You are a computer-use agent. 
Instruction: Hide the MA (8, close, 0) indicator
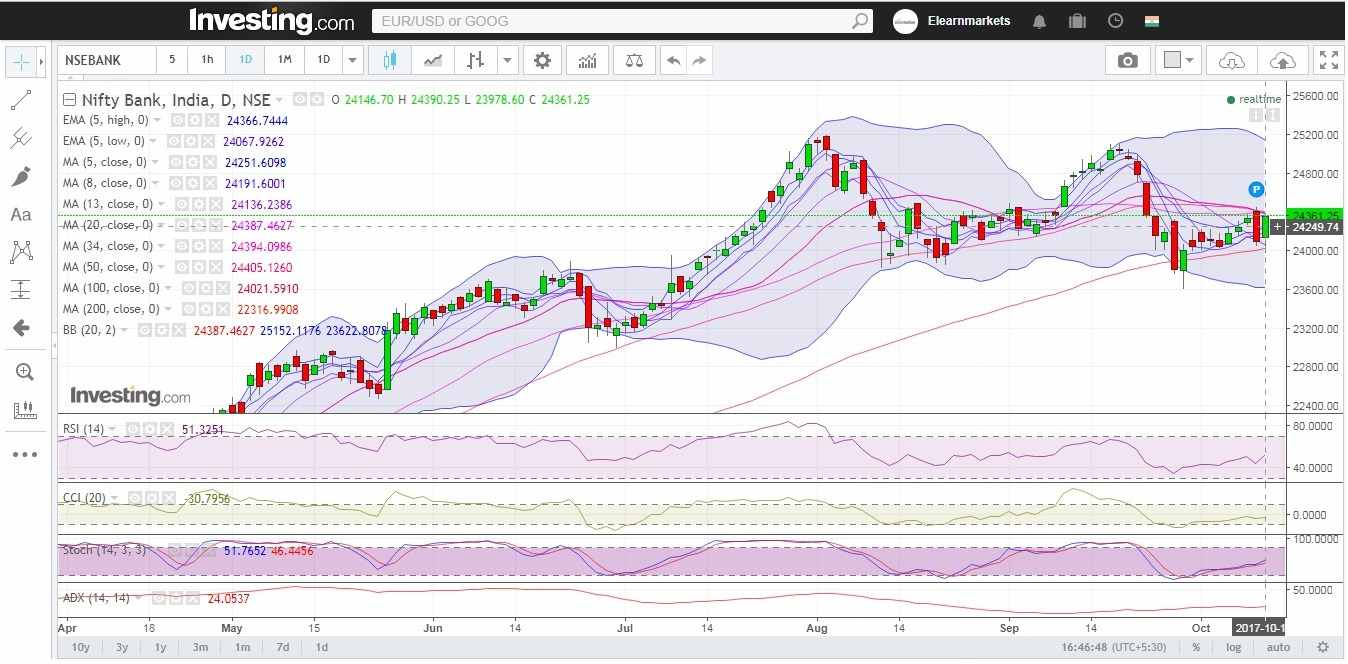(x=175, y=183)
